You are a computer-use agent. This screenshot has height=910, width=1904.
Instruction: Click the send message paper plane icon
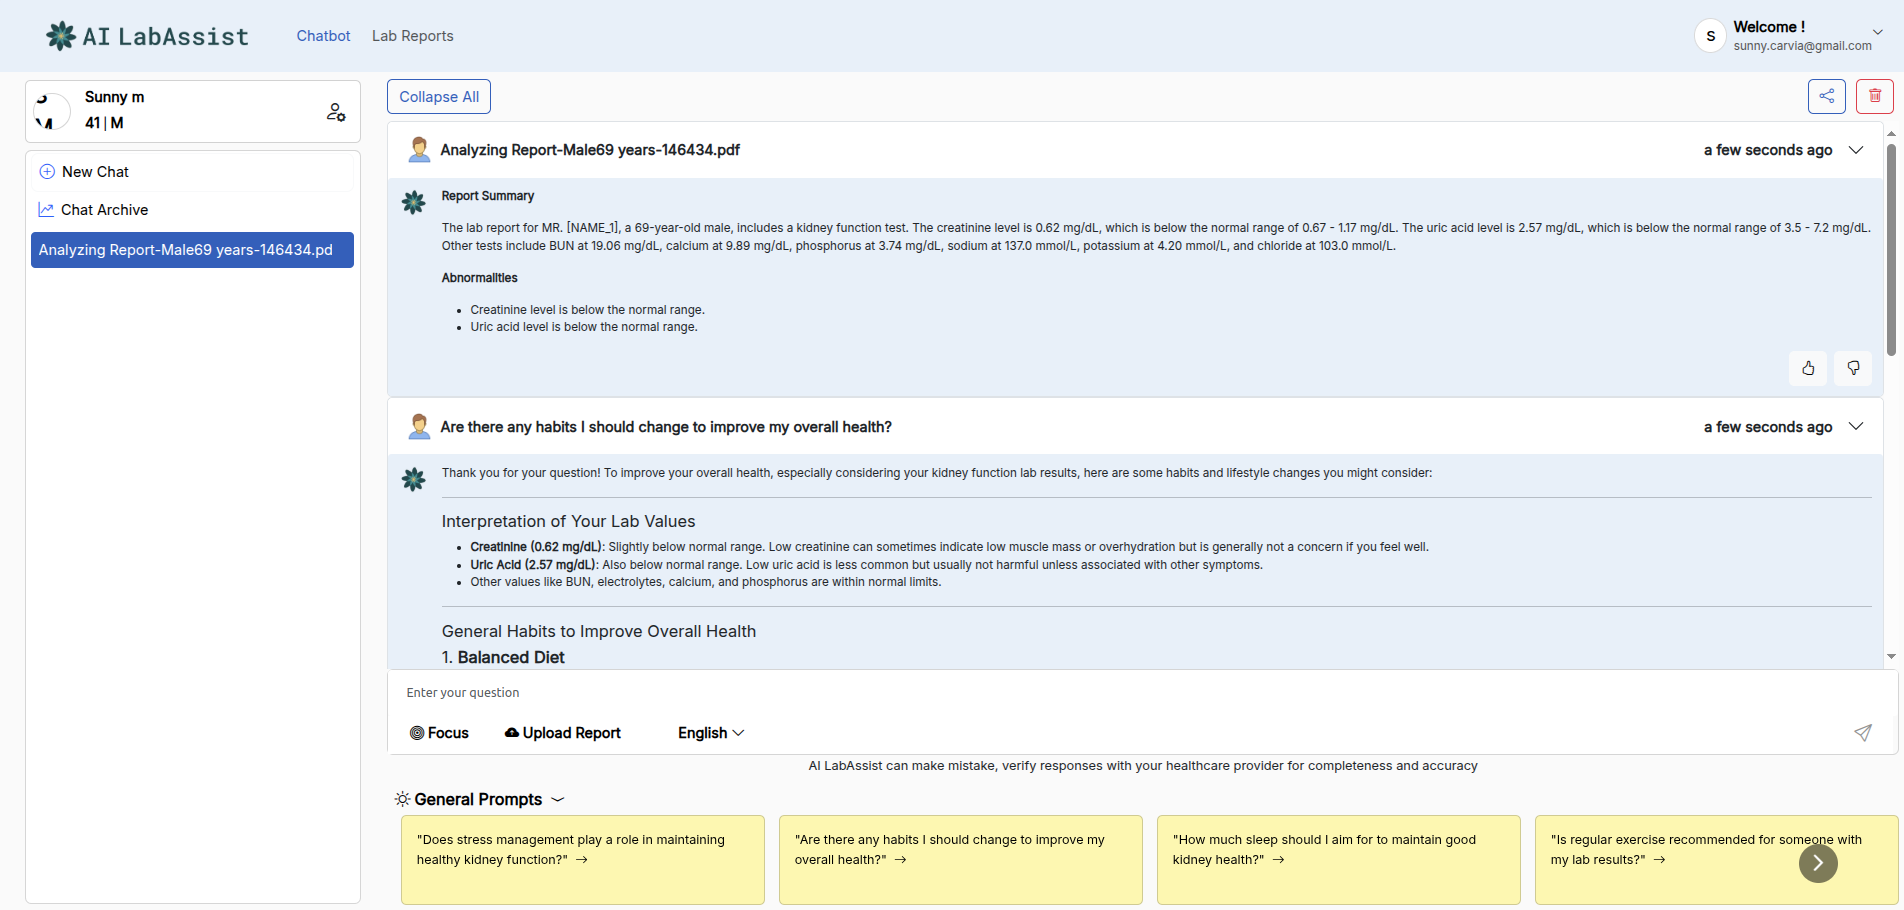pyautogui.click(x=1862, y=733)
